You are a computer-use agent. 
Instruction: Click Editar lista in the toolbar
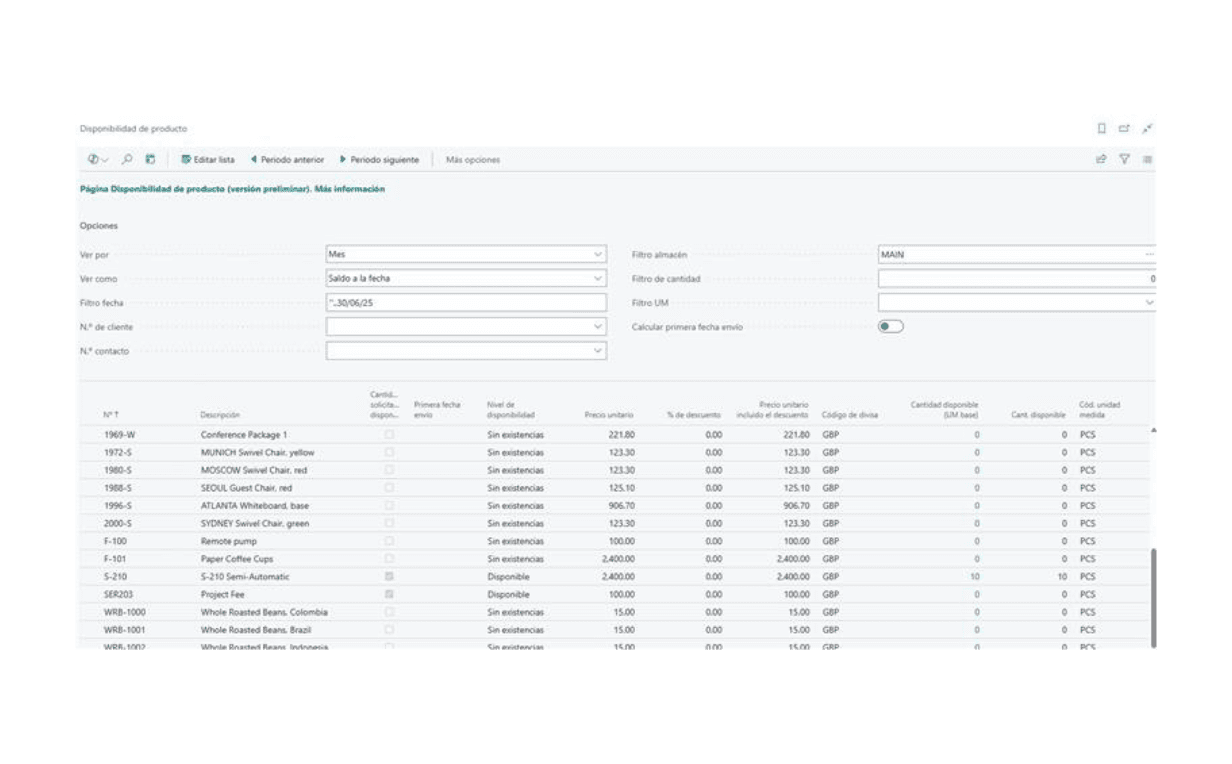pyautogui.click(x=208, y=159)
